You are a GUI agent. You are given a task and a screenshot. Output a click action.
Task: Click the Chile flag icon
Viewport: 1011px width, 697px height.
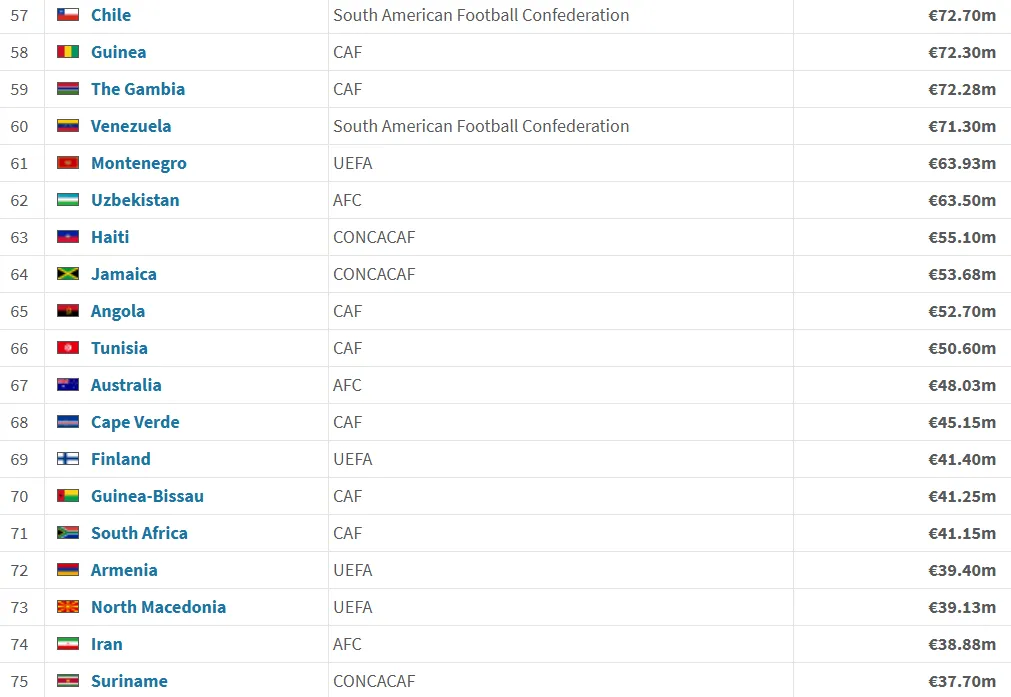click(68, 15)
